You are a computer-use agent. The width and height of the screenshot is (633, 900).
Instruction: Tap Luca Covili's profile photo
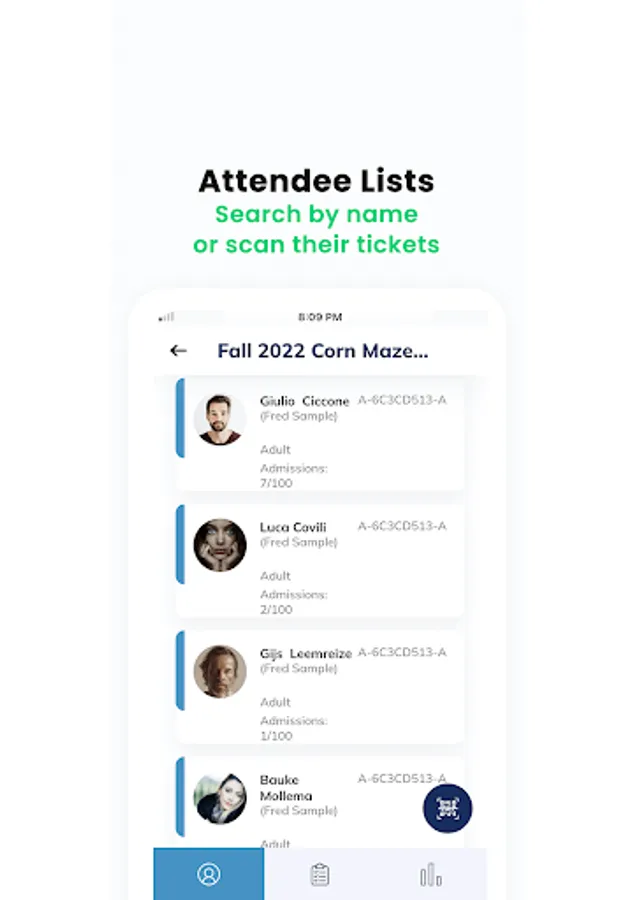pos(220,545)
